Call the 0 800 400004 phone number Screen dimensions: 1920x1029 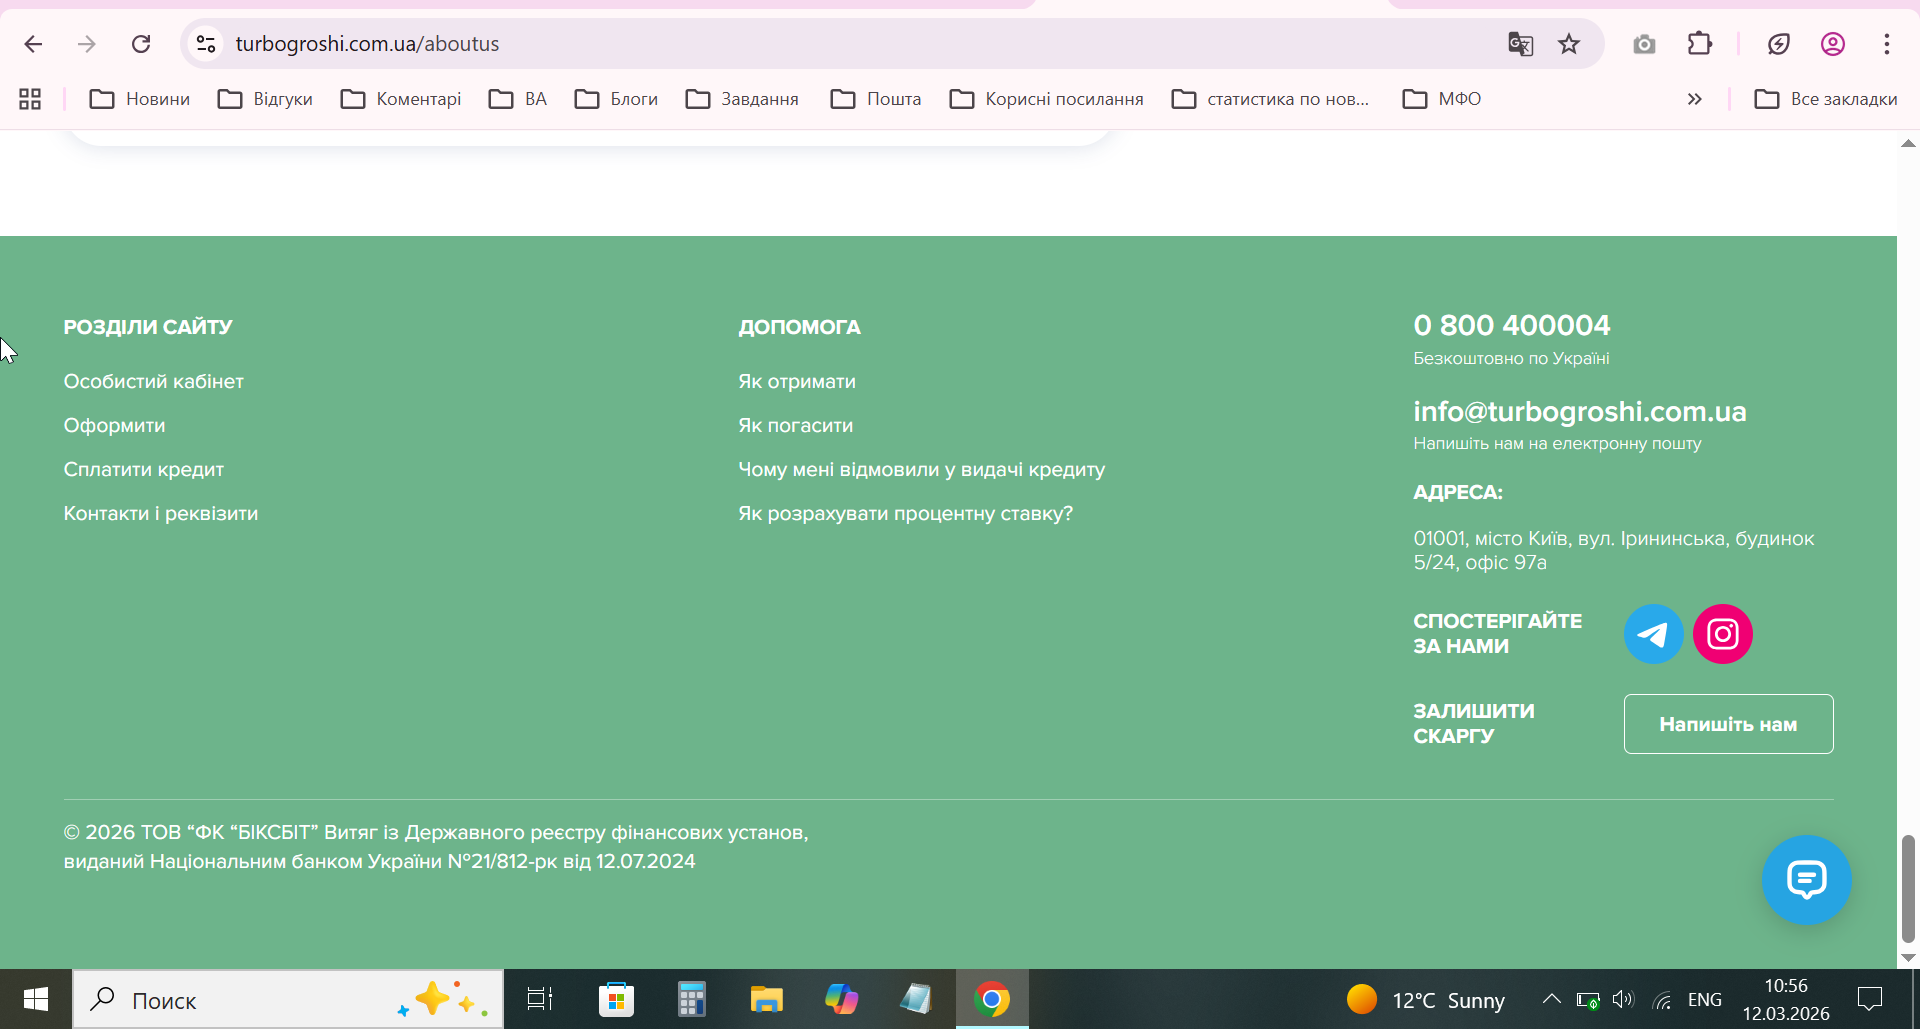point(1512,325)
